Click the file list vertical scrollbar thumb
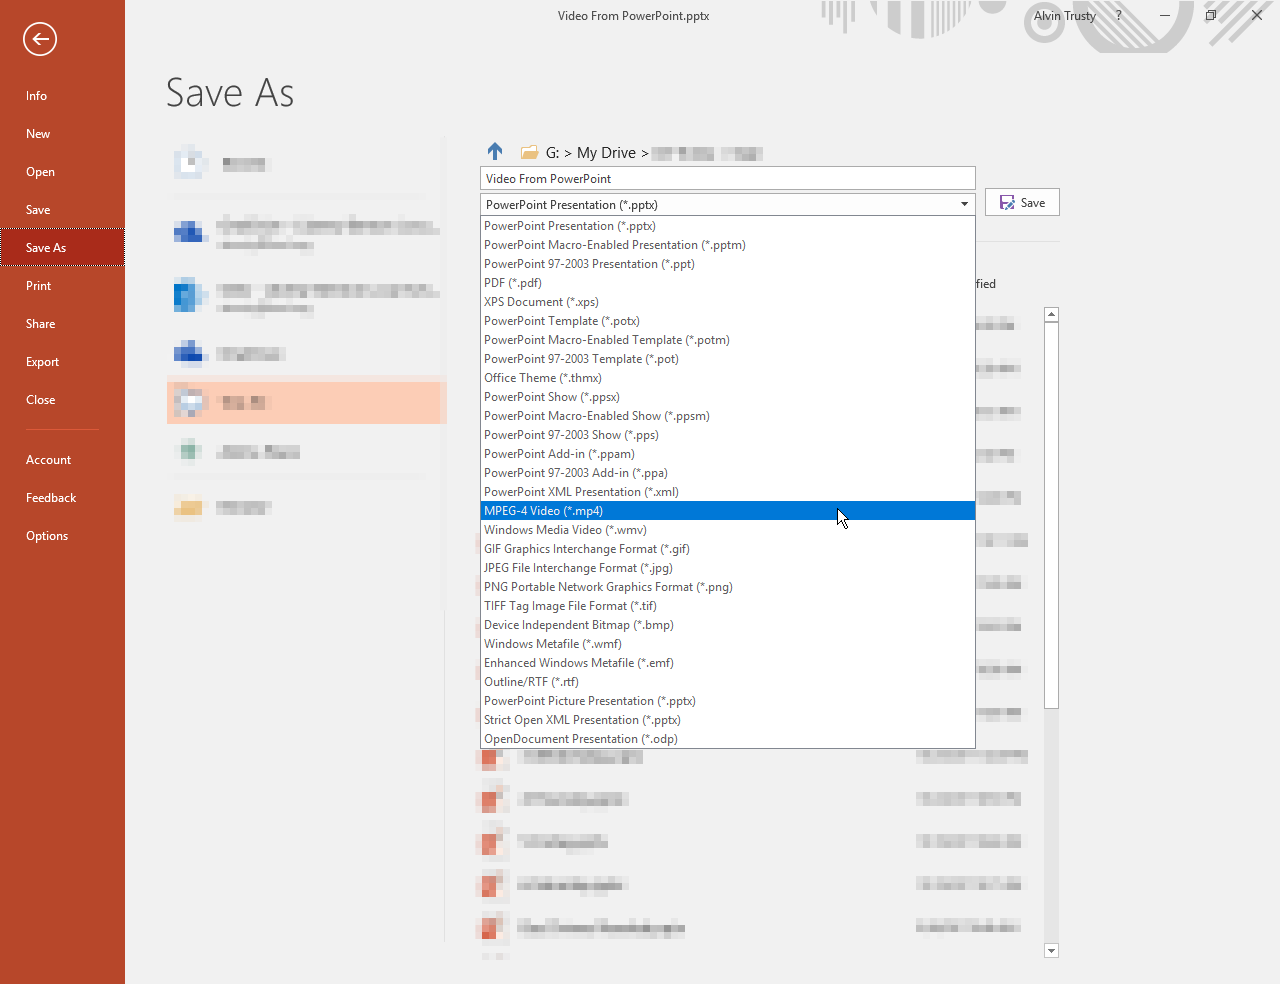 (1051, 515)
